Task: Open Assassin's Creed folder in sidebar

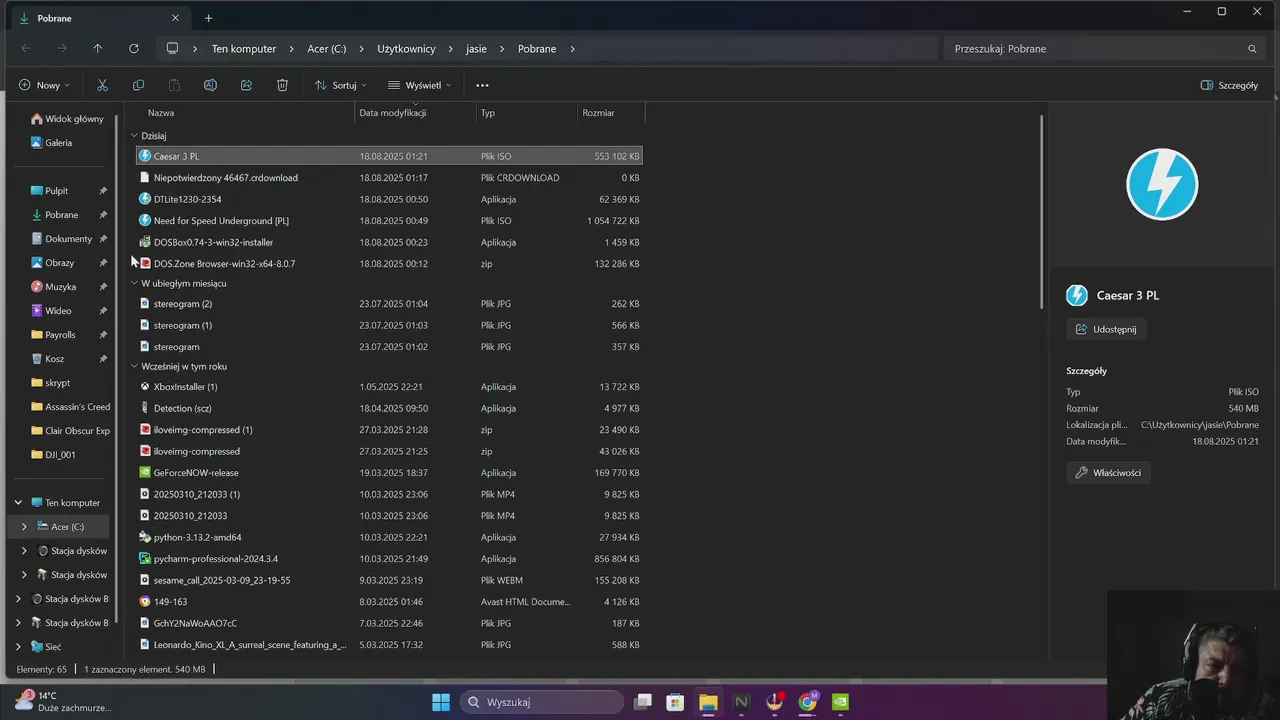Action: (70, 406)
